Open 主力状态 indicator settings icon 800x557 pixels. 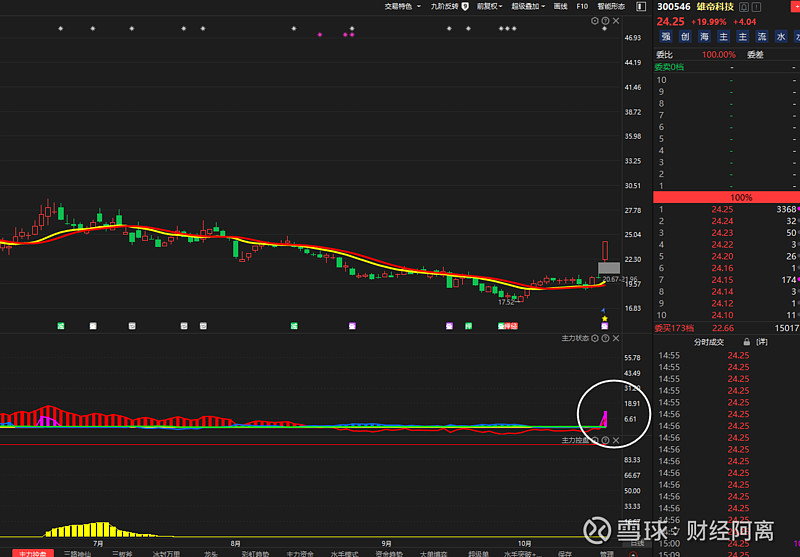595,339
